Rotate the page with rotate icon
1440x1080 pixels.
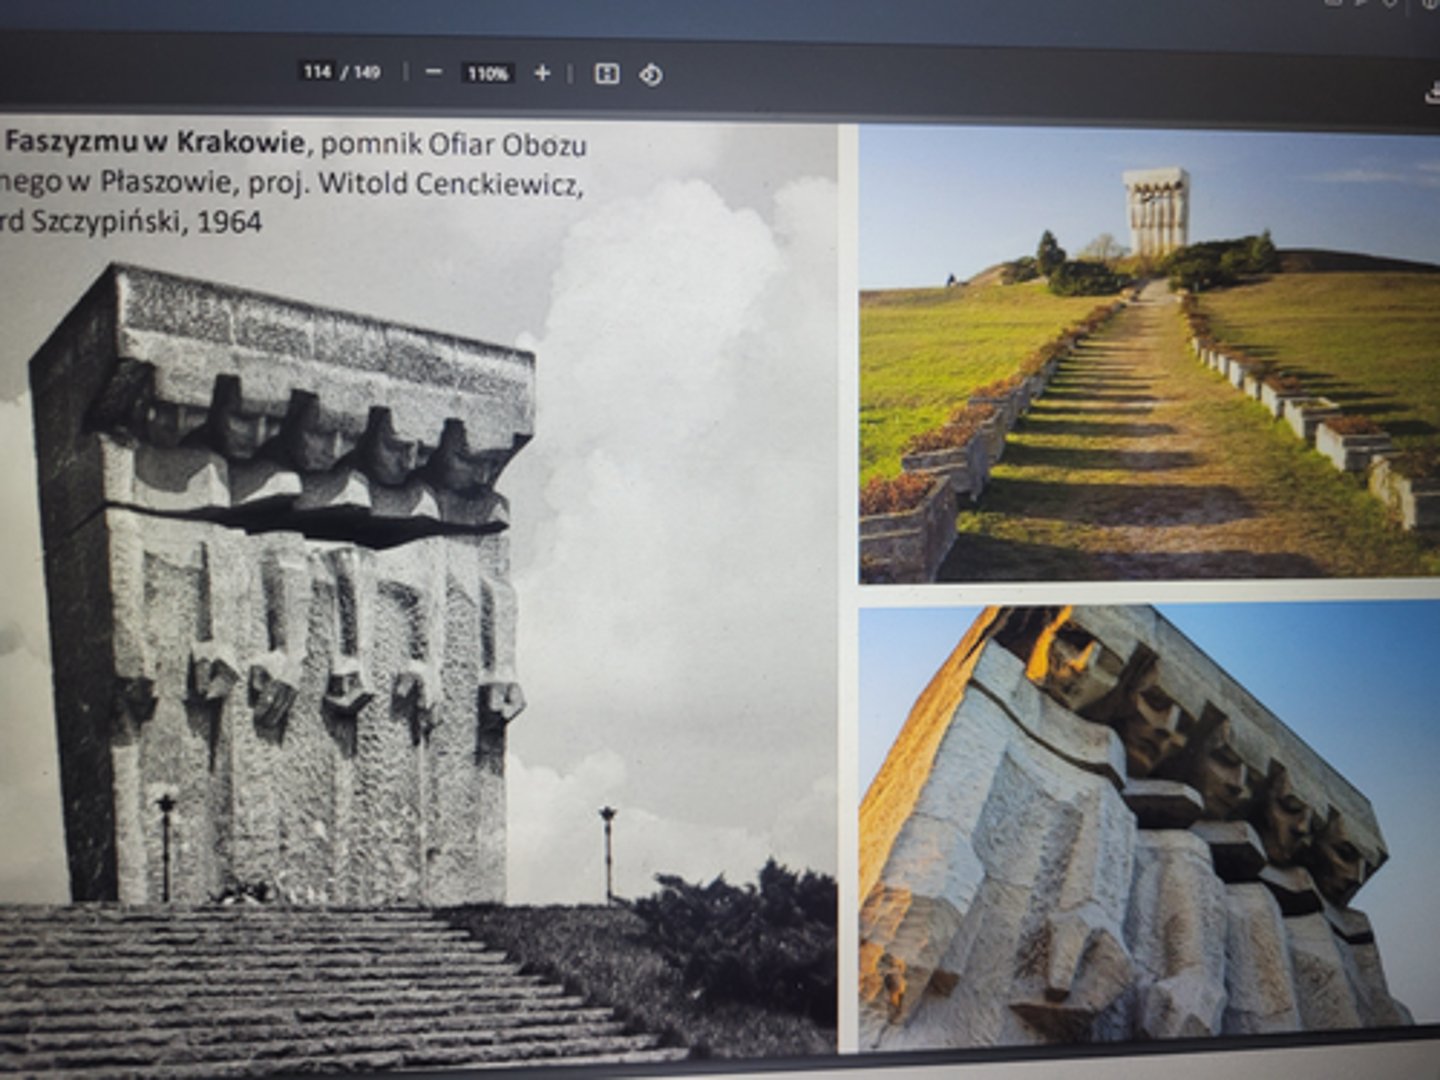651,75
